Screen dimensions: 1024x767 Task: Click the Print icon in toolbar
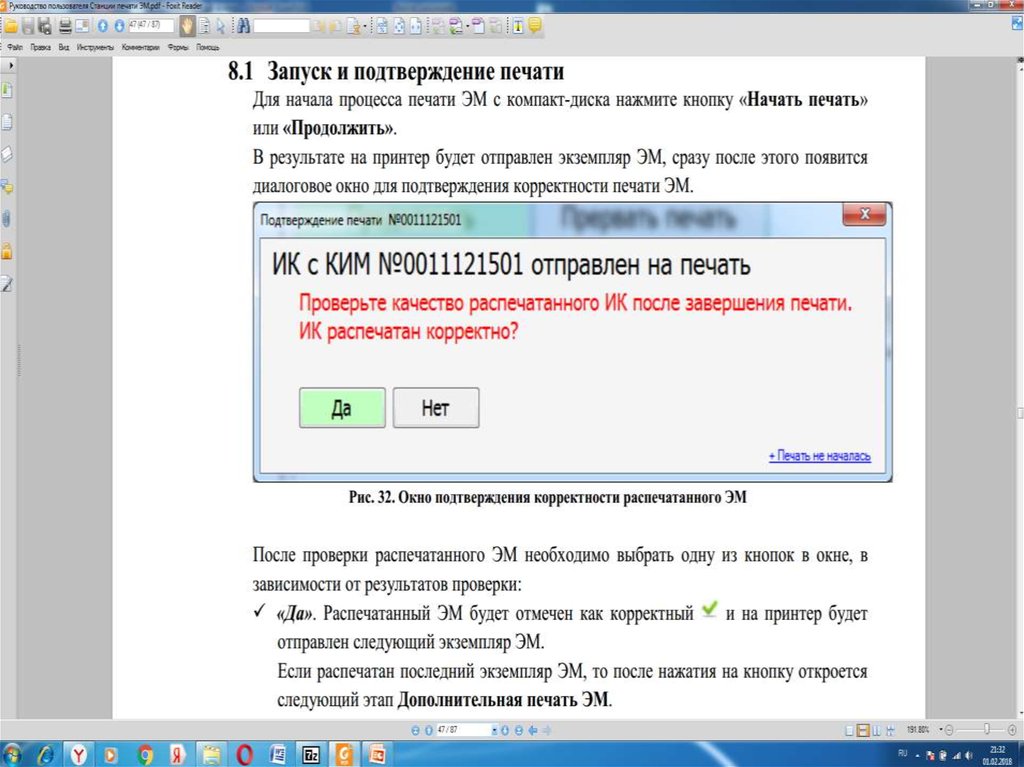coord(65,25)
